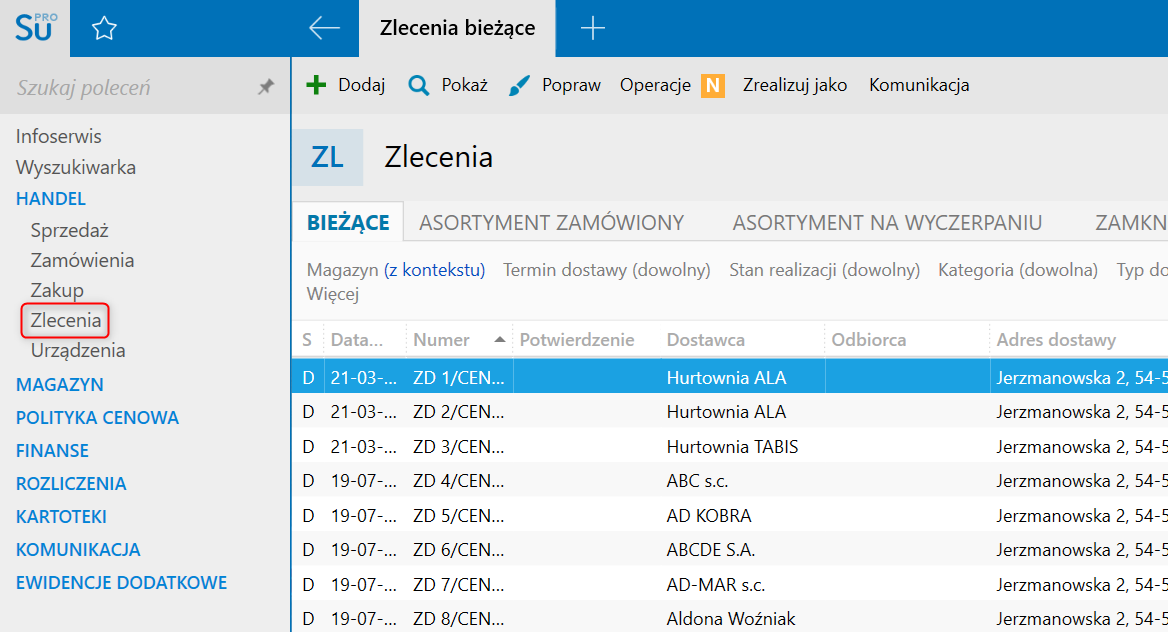Open the Operacje menu
The width and height of the screenshot is (1168, 632).
point(656,85)
